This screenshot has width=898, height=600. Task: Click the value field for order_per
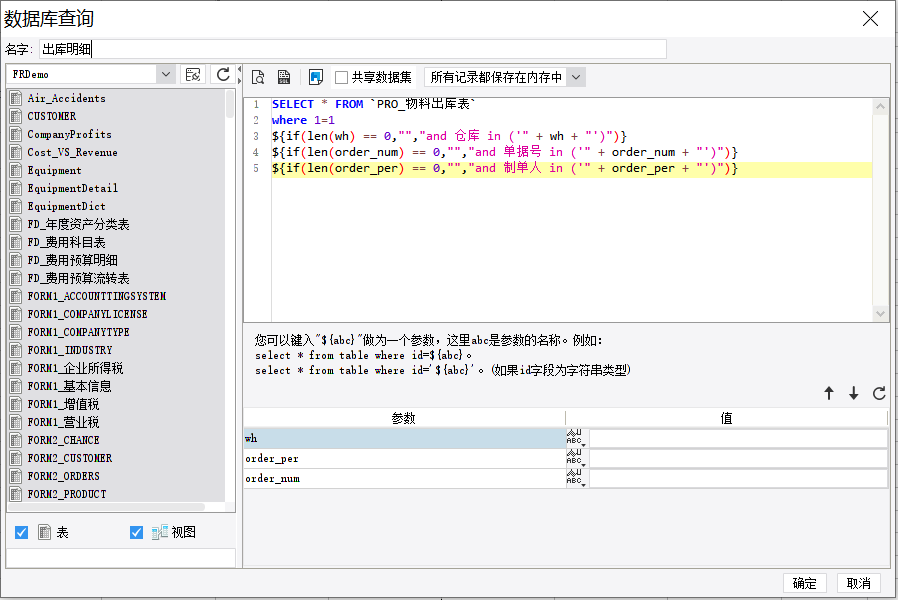(738, 459)
